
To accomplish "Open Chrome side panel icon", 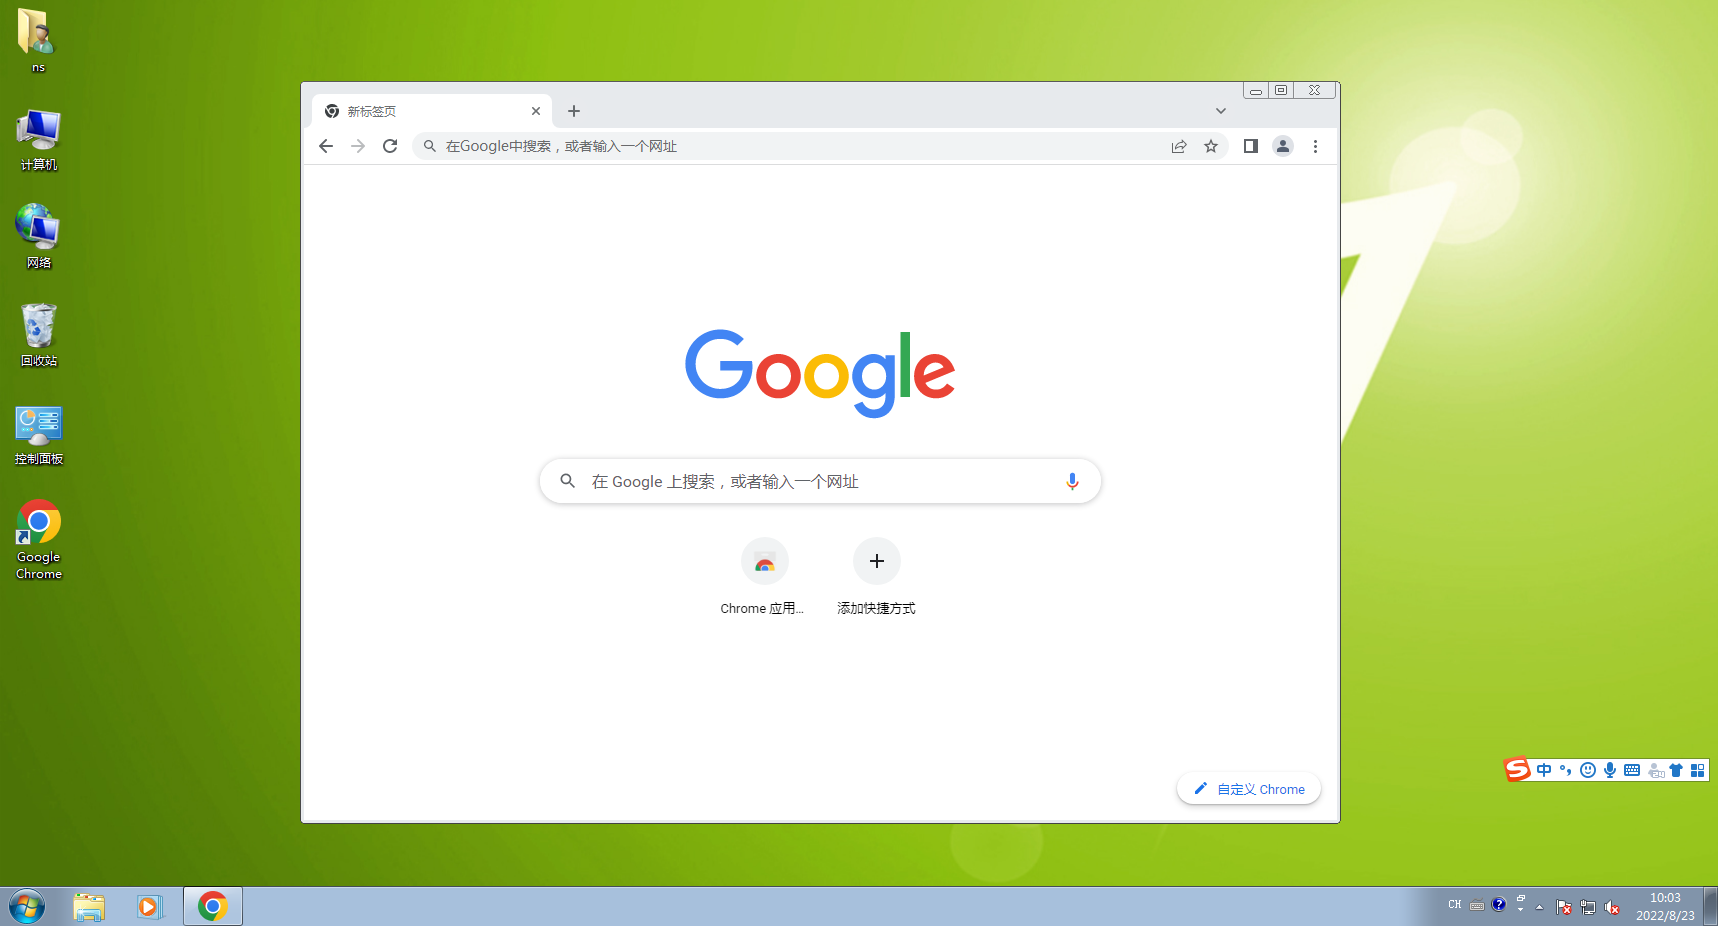I will pos(1250,146).
